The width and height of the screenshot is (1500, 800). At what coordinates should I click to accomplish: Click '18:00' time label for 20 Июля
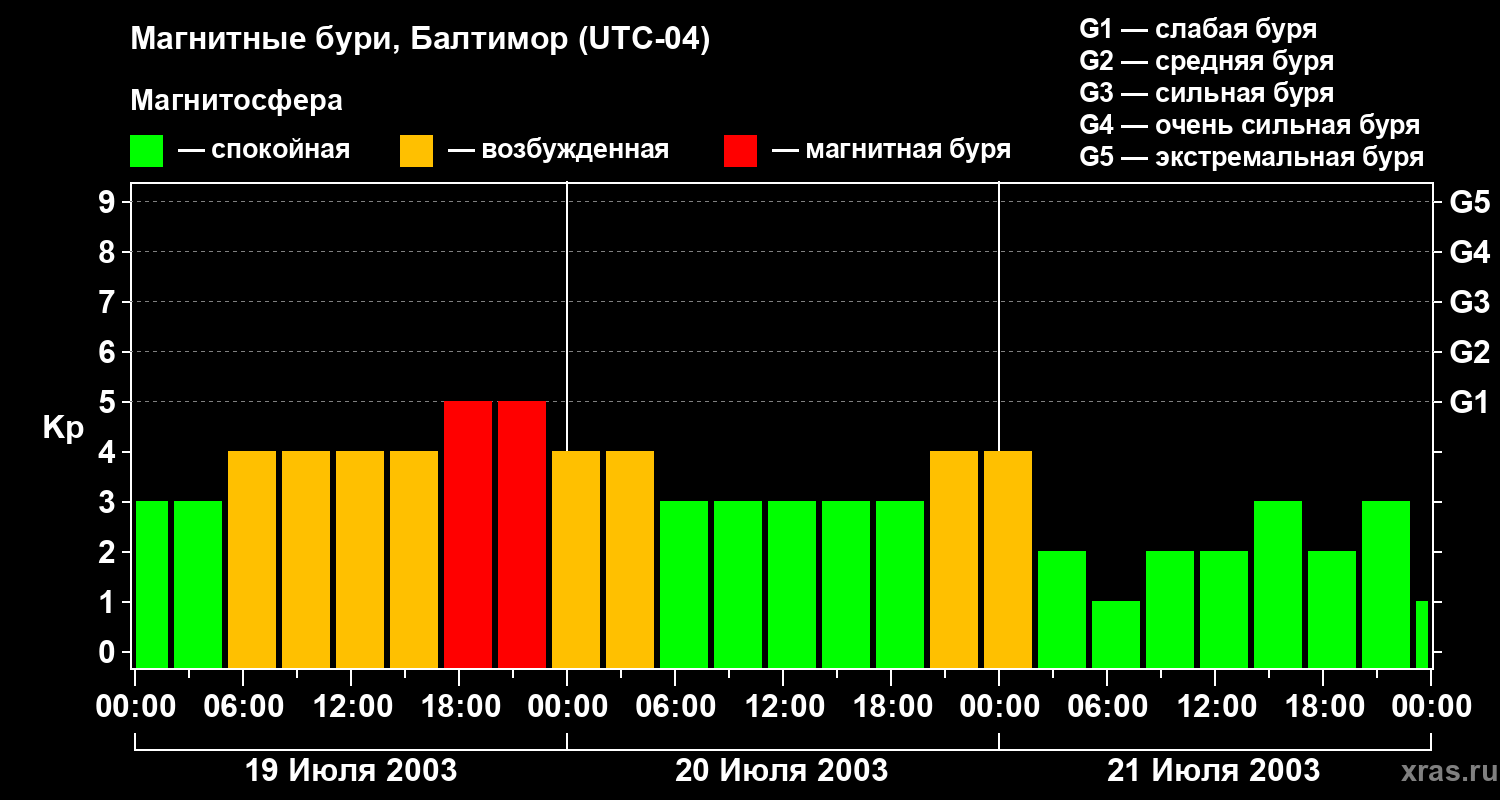[x=891, y=707]
